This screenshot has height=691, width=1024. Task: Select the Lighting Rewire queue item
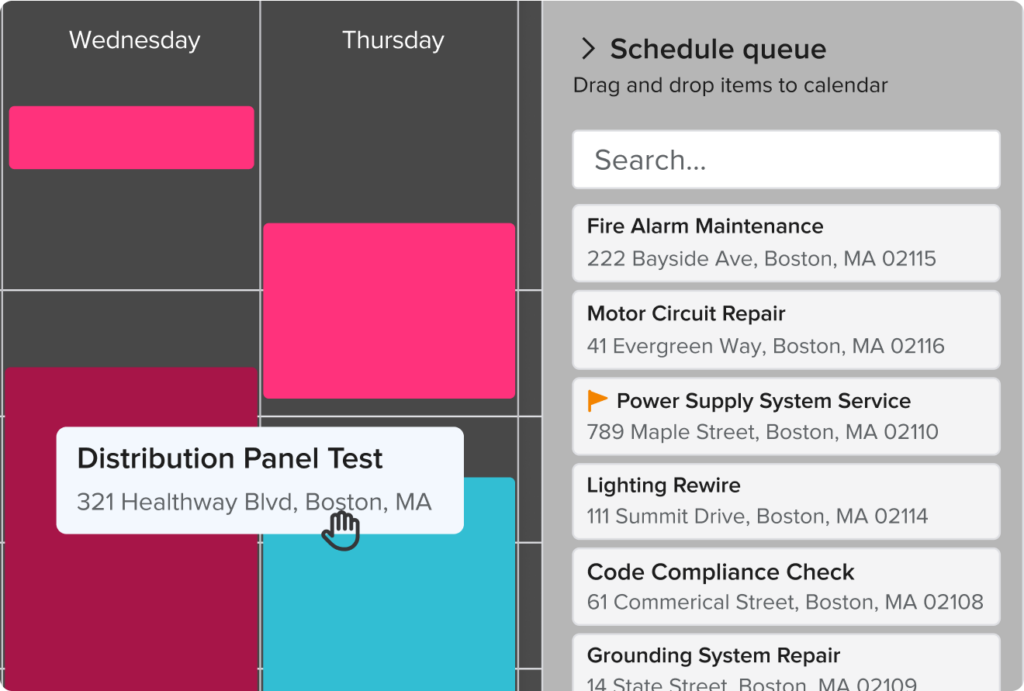click(785, 501)
